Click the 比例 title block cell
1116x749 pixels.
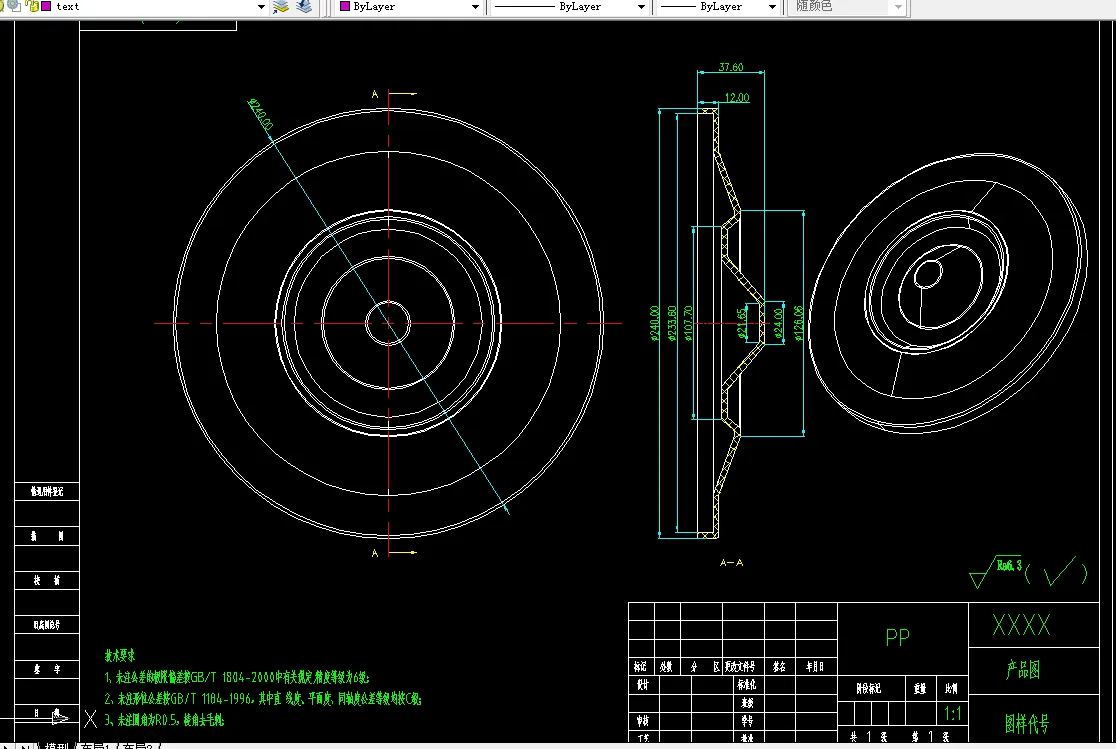(x=952, y=688)
